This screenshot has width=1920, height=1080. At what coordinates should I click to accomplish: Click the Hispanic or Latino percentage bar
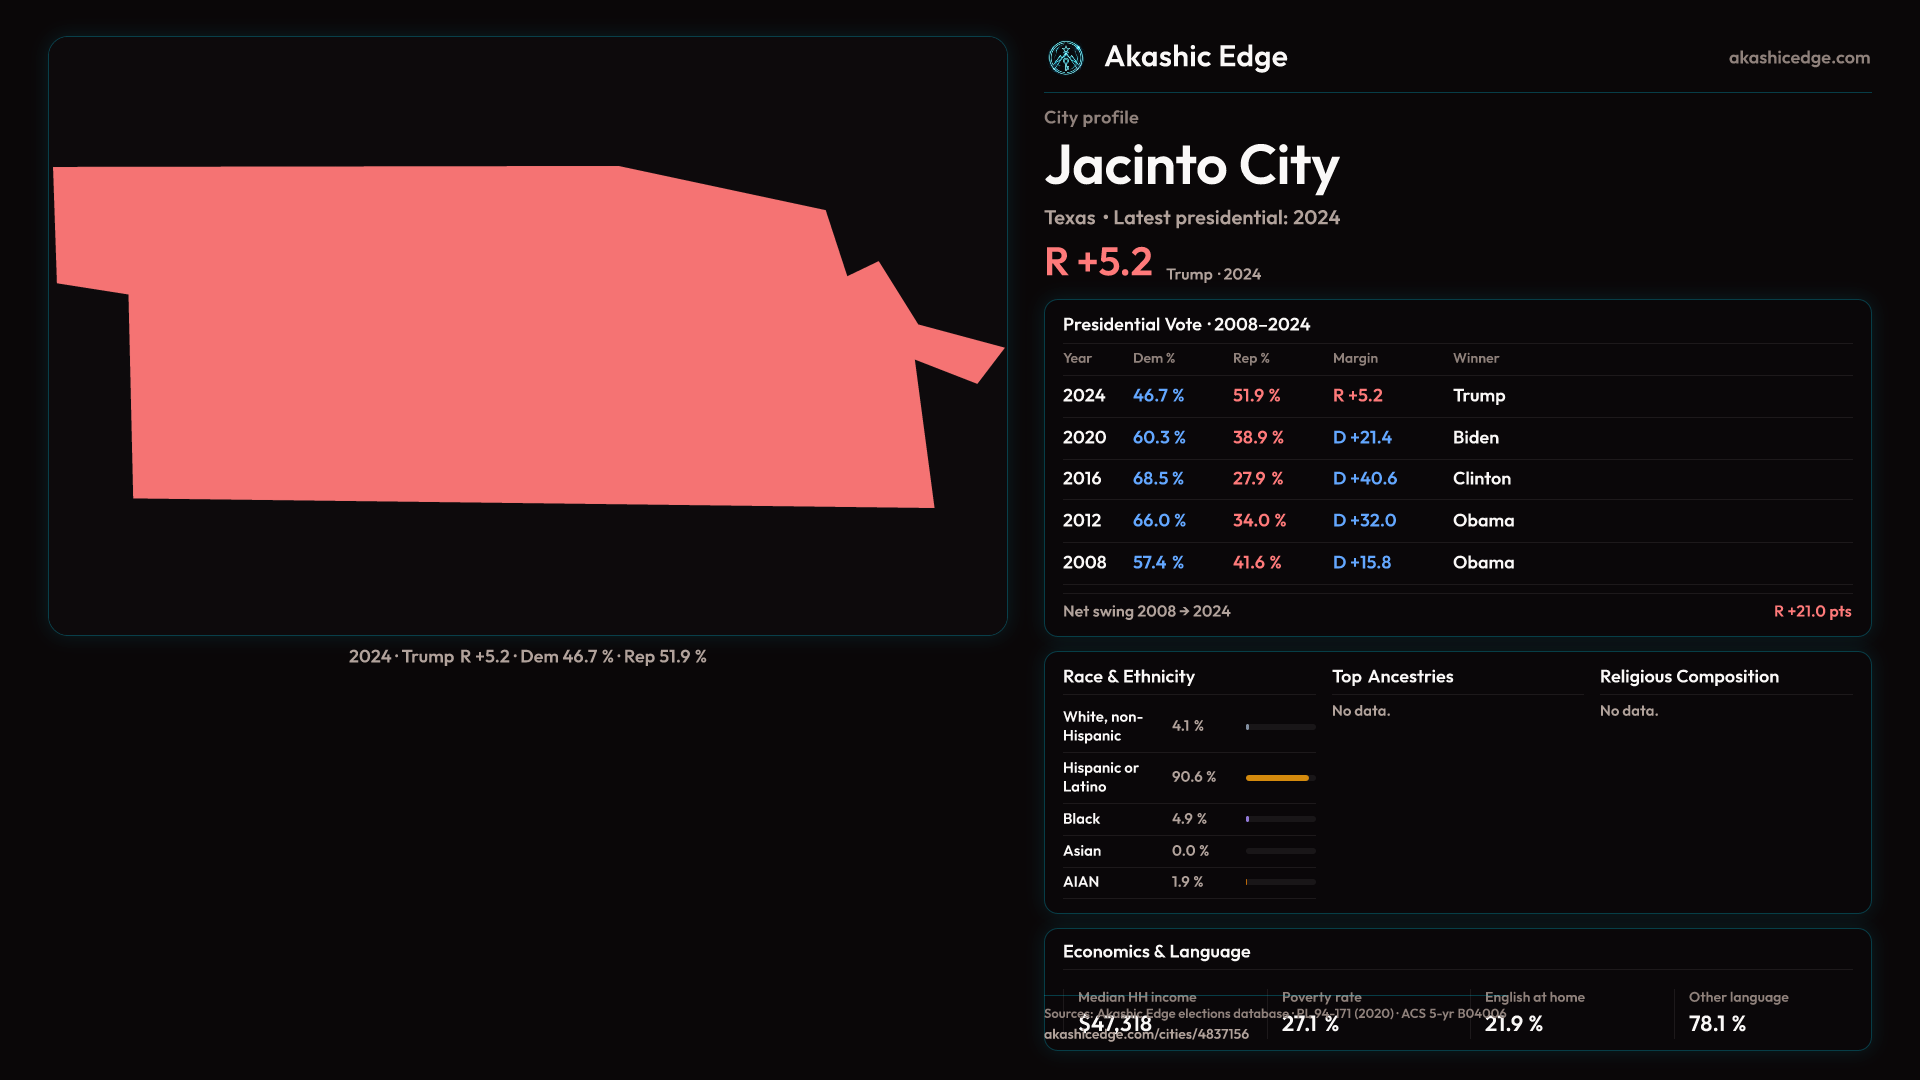(1279, 778)
